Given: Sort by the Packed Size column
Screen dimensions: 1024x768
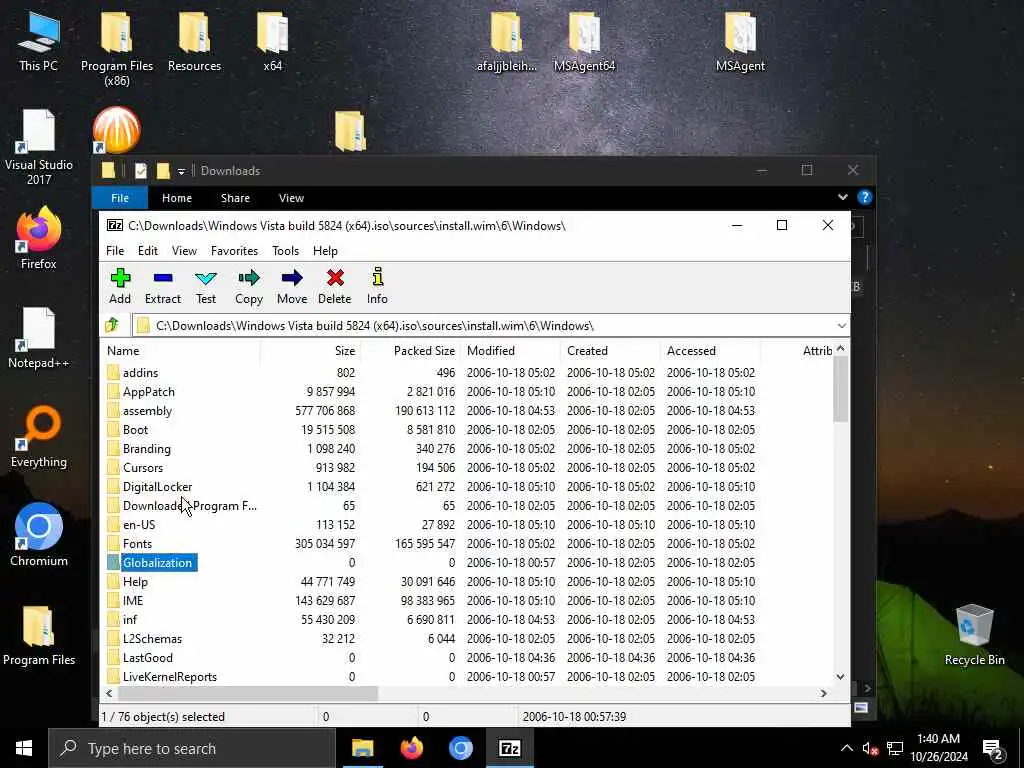Looking at the screenshot, I should pyautogui.click(x=410, y=351).
